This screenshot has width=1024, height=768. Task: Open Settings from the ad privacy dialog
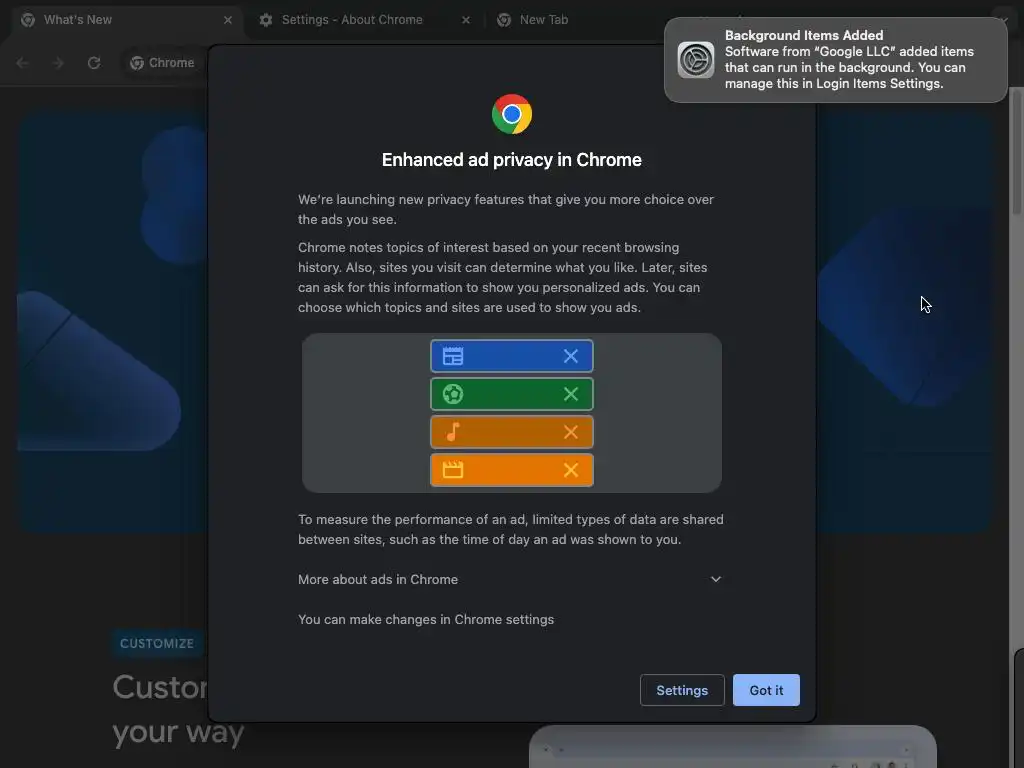(682, 690)
